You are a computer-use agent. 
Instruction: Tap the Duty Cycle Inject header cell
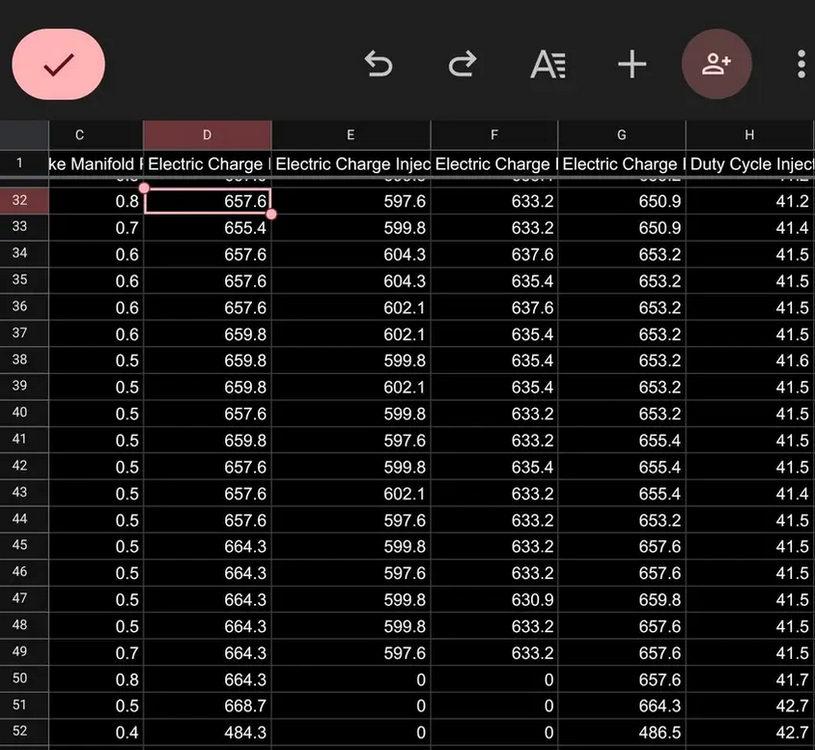[x=750, y=163]
